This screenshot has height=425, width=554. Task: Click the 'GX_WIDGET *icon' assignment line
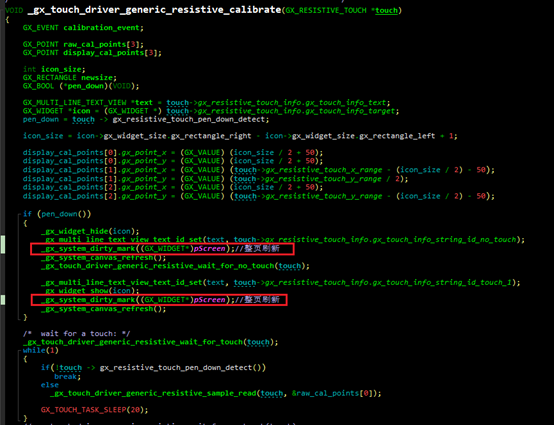[211, 111]
